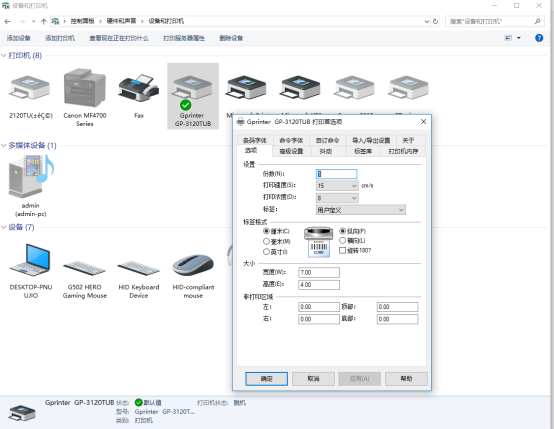This screenshot has height=429, width=554.
Task: Switch to the 标签库 tab
Action: coord(363,151)
